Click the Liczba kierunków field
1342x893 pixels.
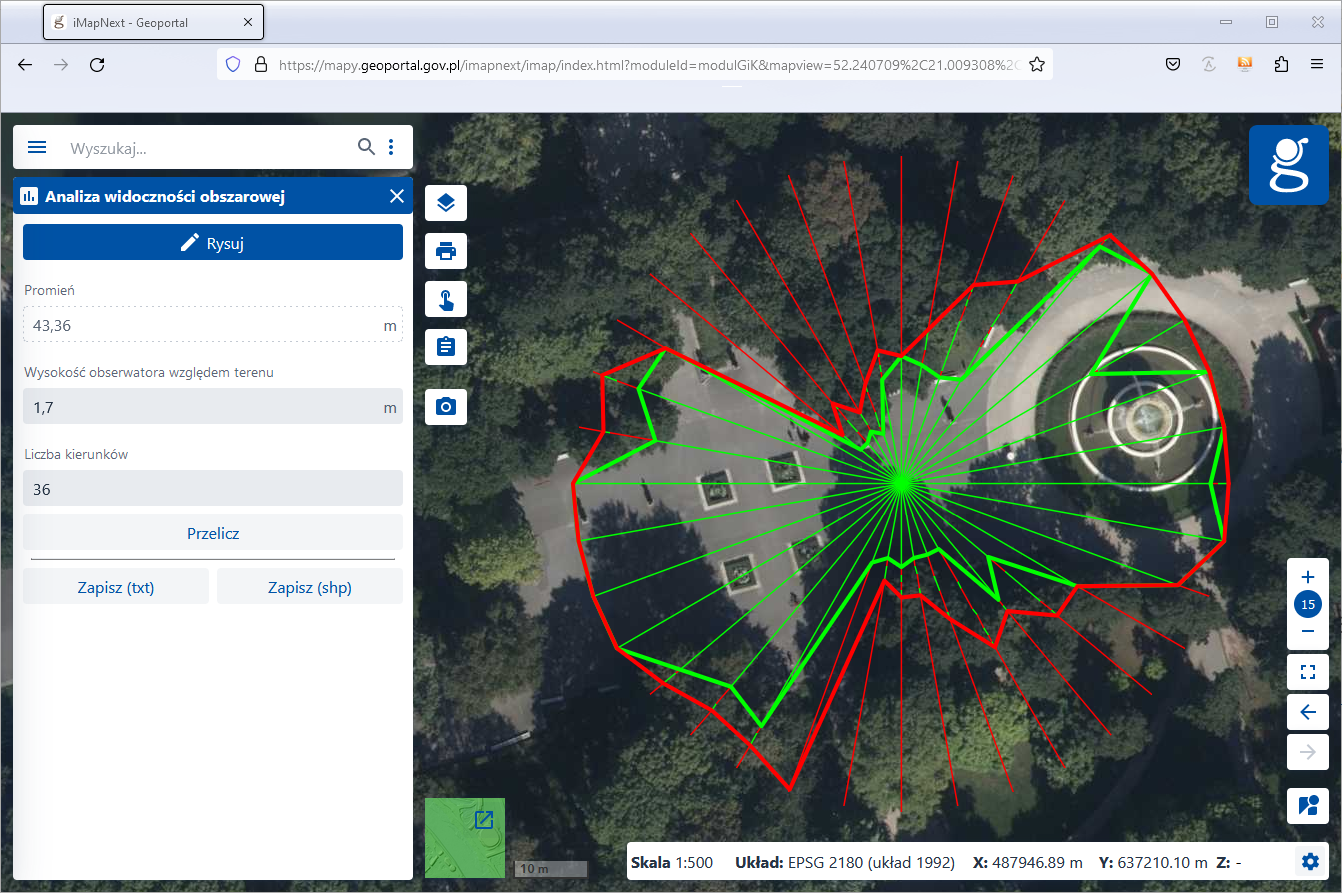(200, 489)
